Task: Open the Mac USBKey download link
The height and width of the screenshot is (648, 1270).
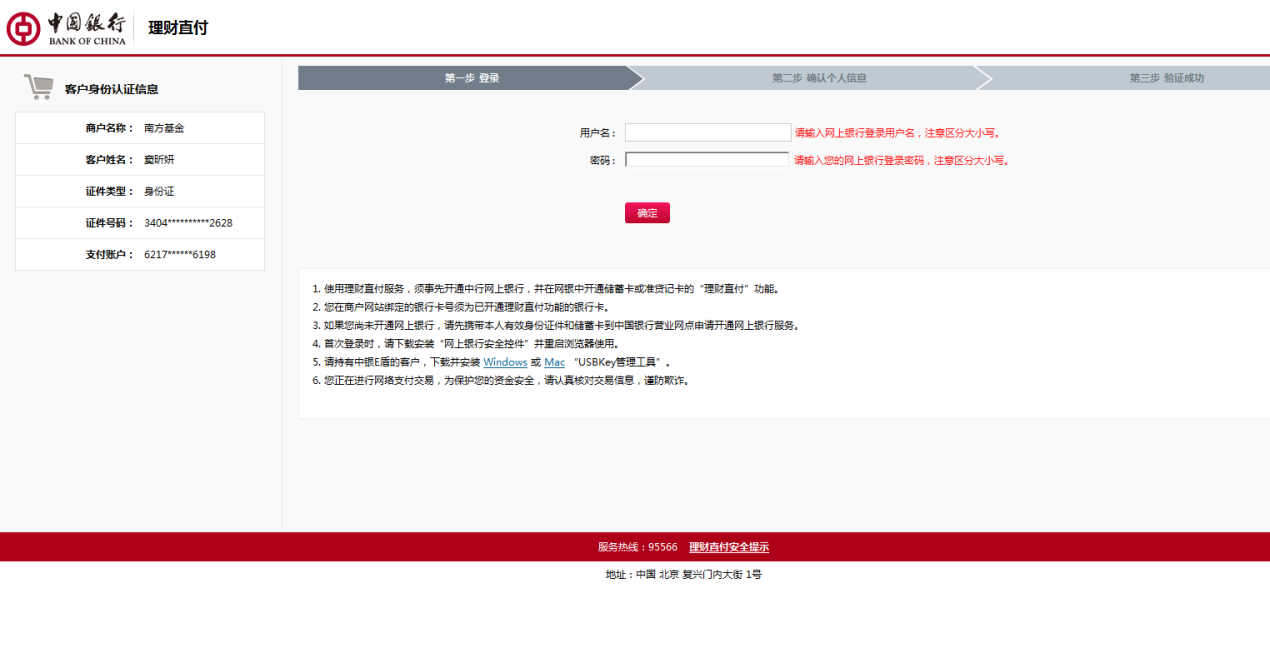Action: click(x=554, y=362)
